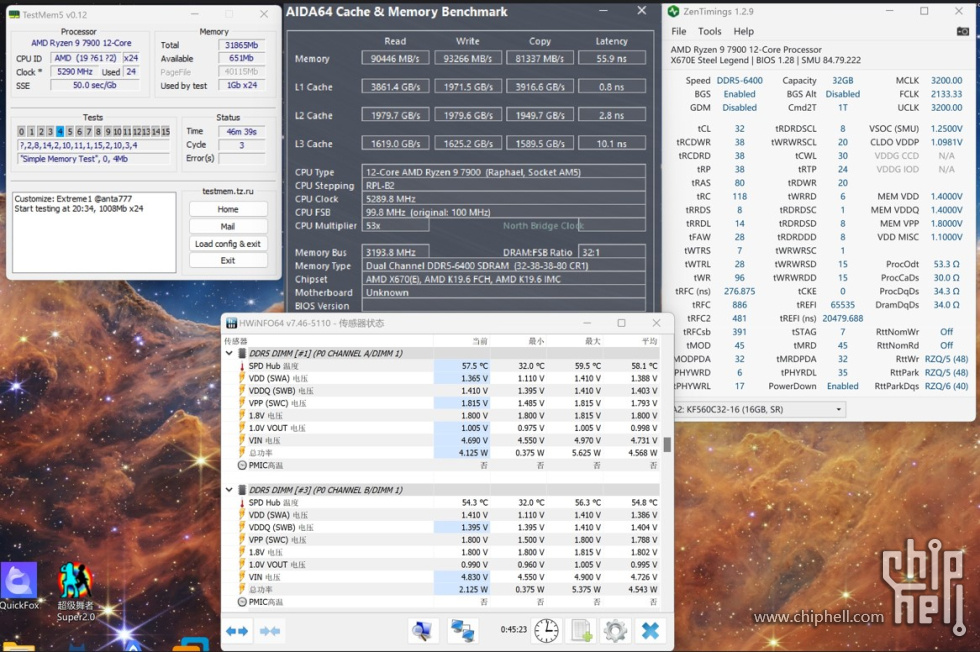
Task: Open ZenTimings Help menu
Action: coord(744,31)
